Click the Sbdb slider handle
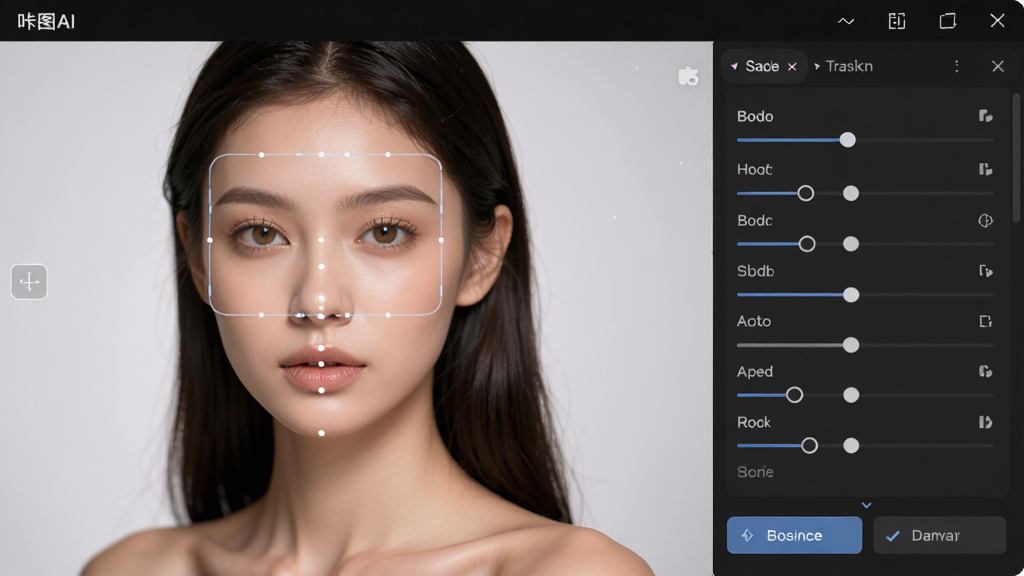 tap(851, 295)
